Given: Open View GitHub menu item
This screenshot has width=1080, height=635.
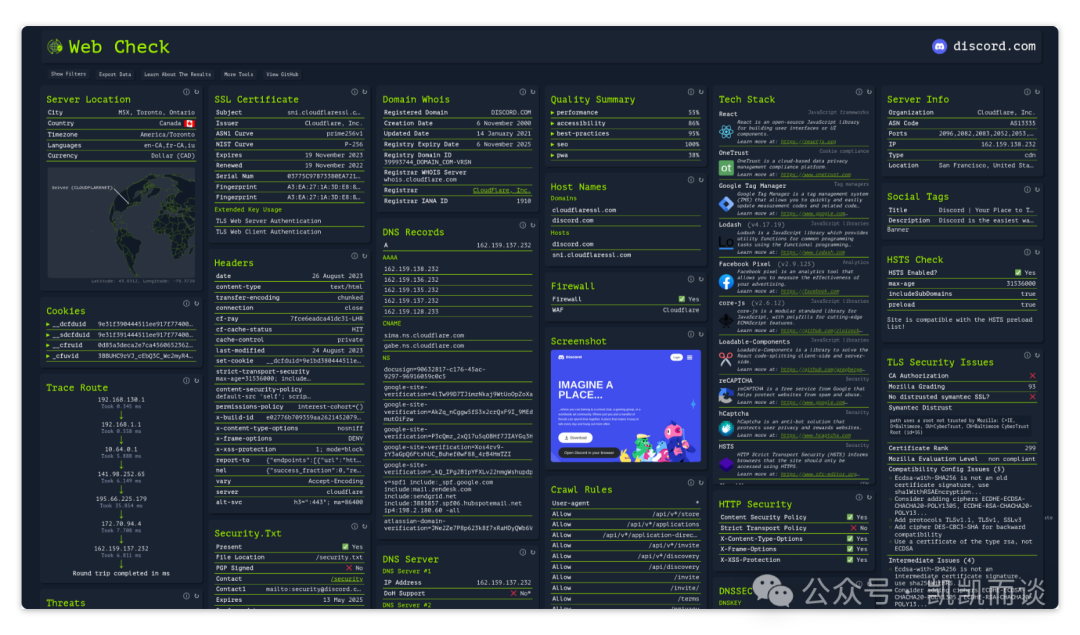Looking at the screenshot, I should click(282, 74).
